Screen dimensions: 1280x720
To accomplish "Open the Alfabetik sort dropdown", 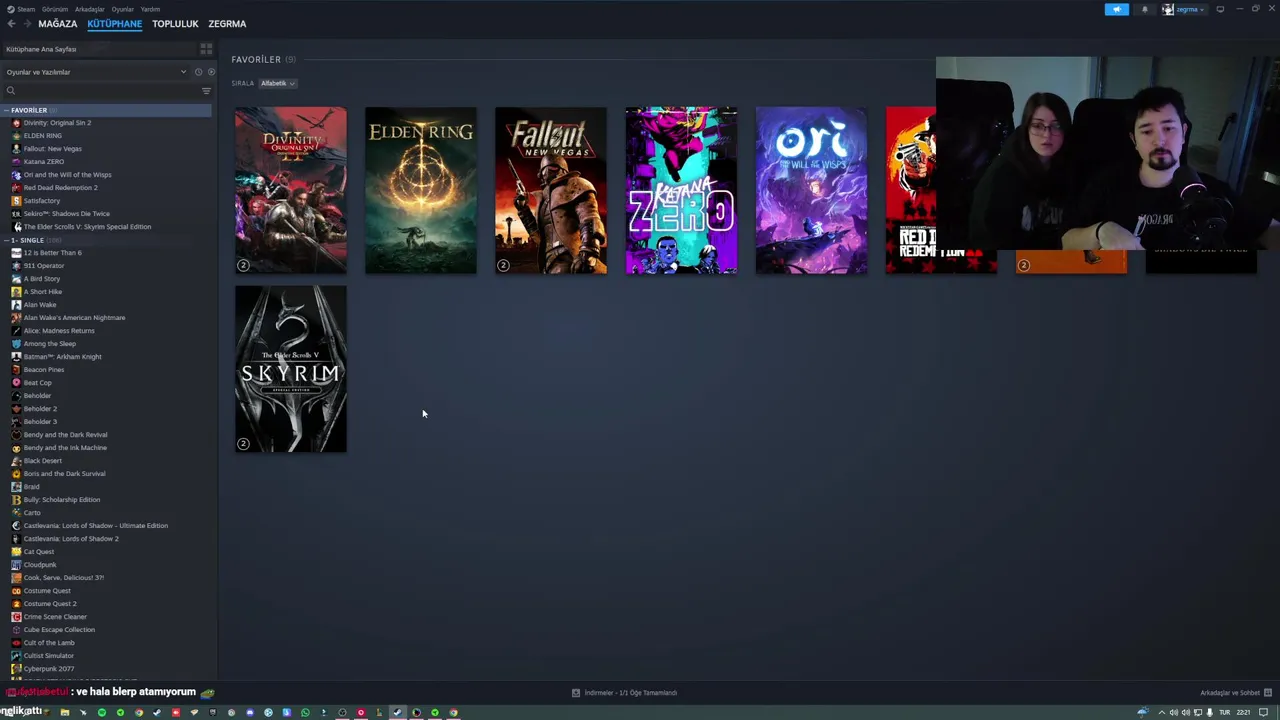I will [x=277, y=83].
